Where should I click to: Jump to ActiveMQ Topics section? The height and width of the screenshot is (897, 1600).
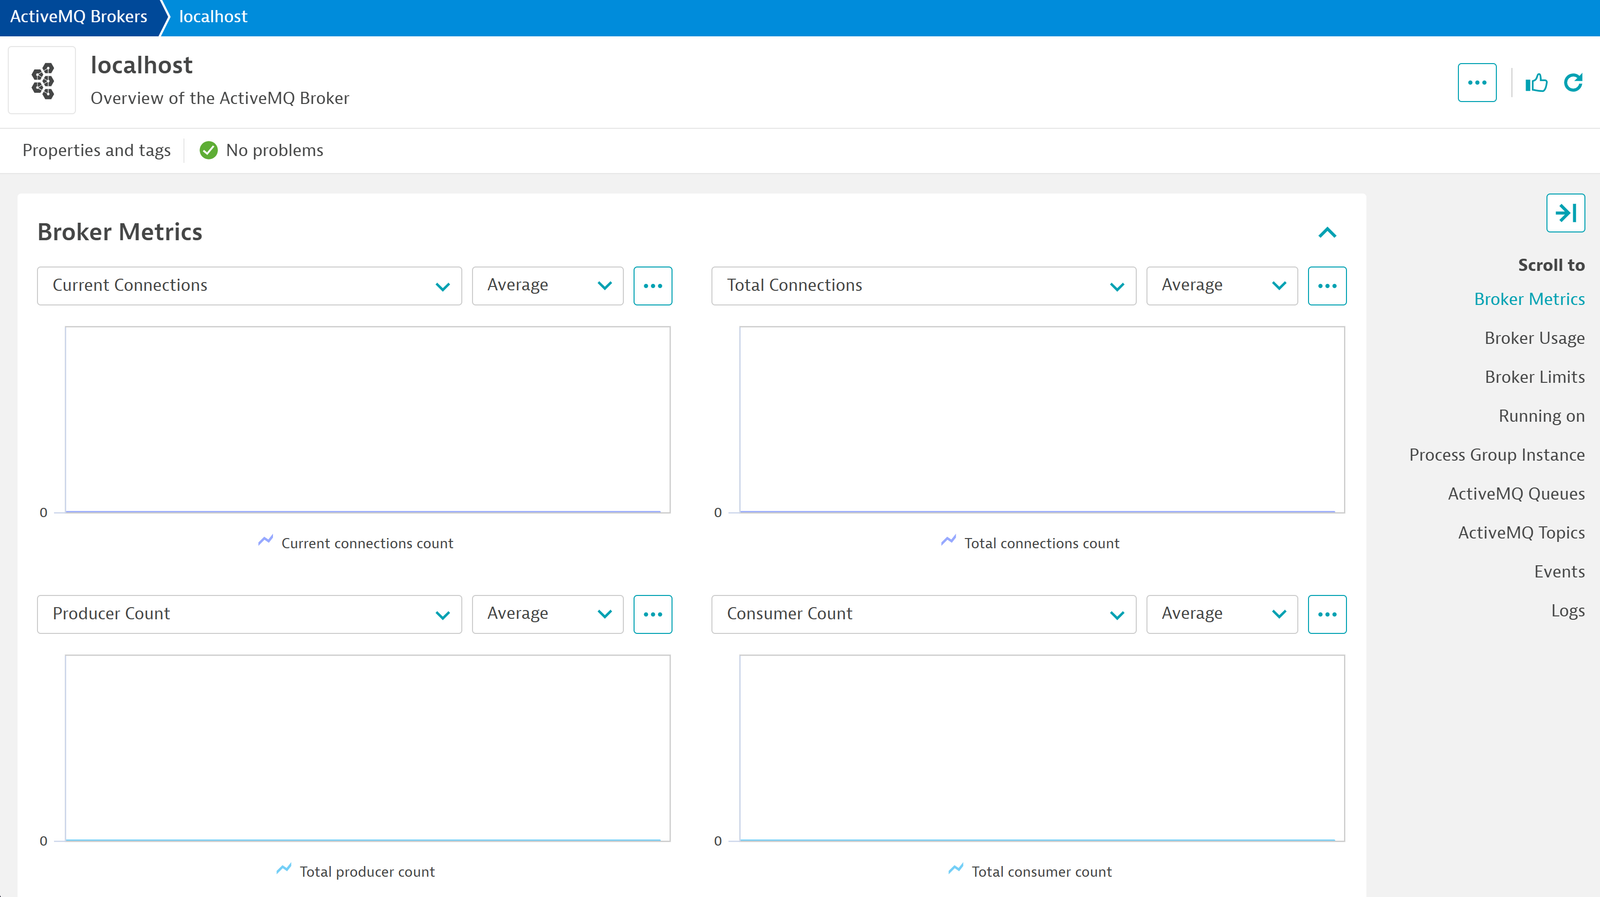pyautogui.click(x=1521, y=533)
